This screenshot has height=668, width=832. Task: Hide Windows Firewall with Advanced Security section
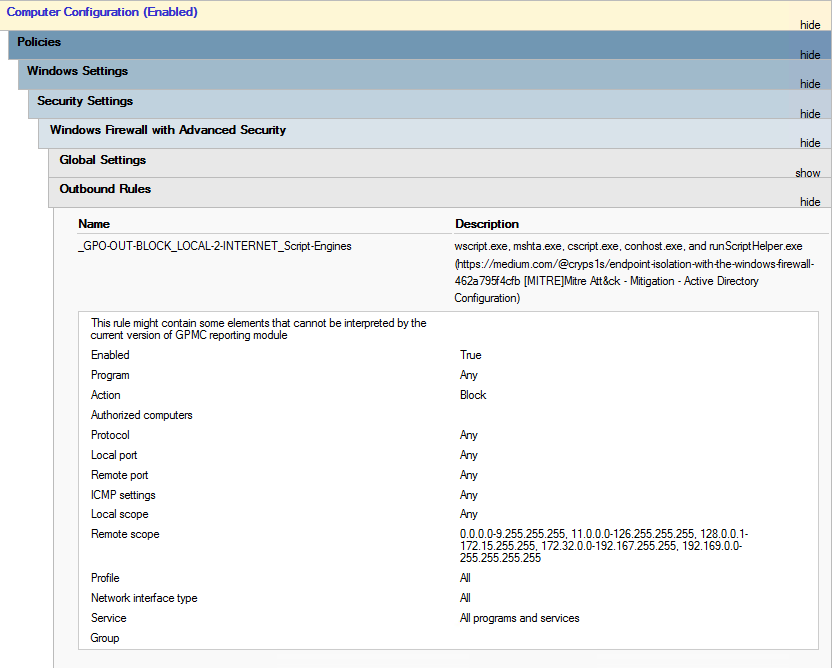tap(810, 143)
